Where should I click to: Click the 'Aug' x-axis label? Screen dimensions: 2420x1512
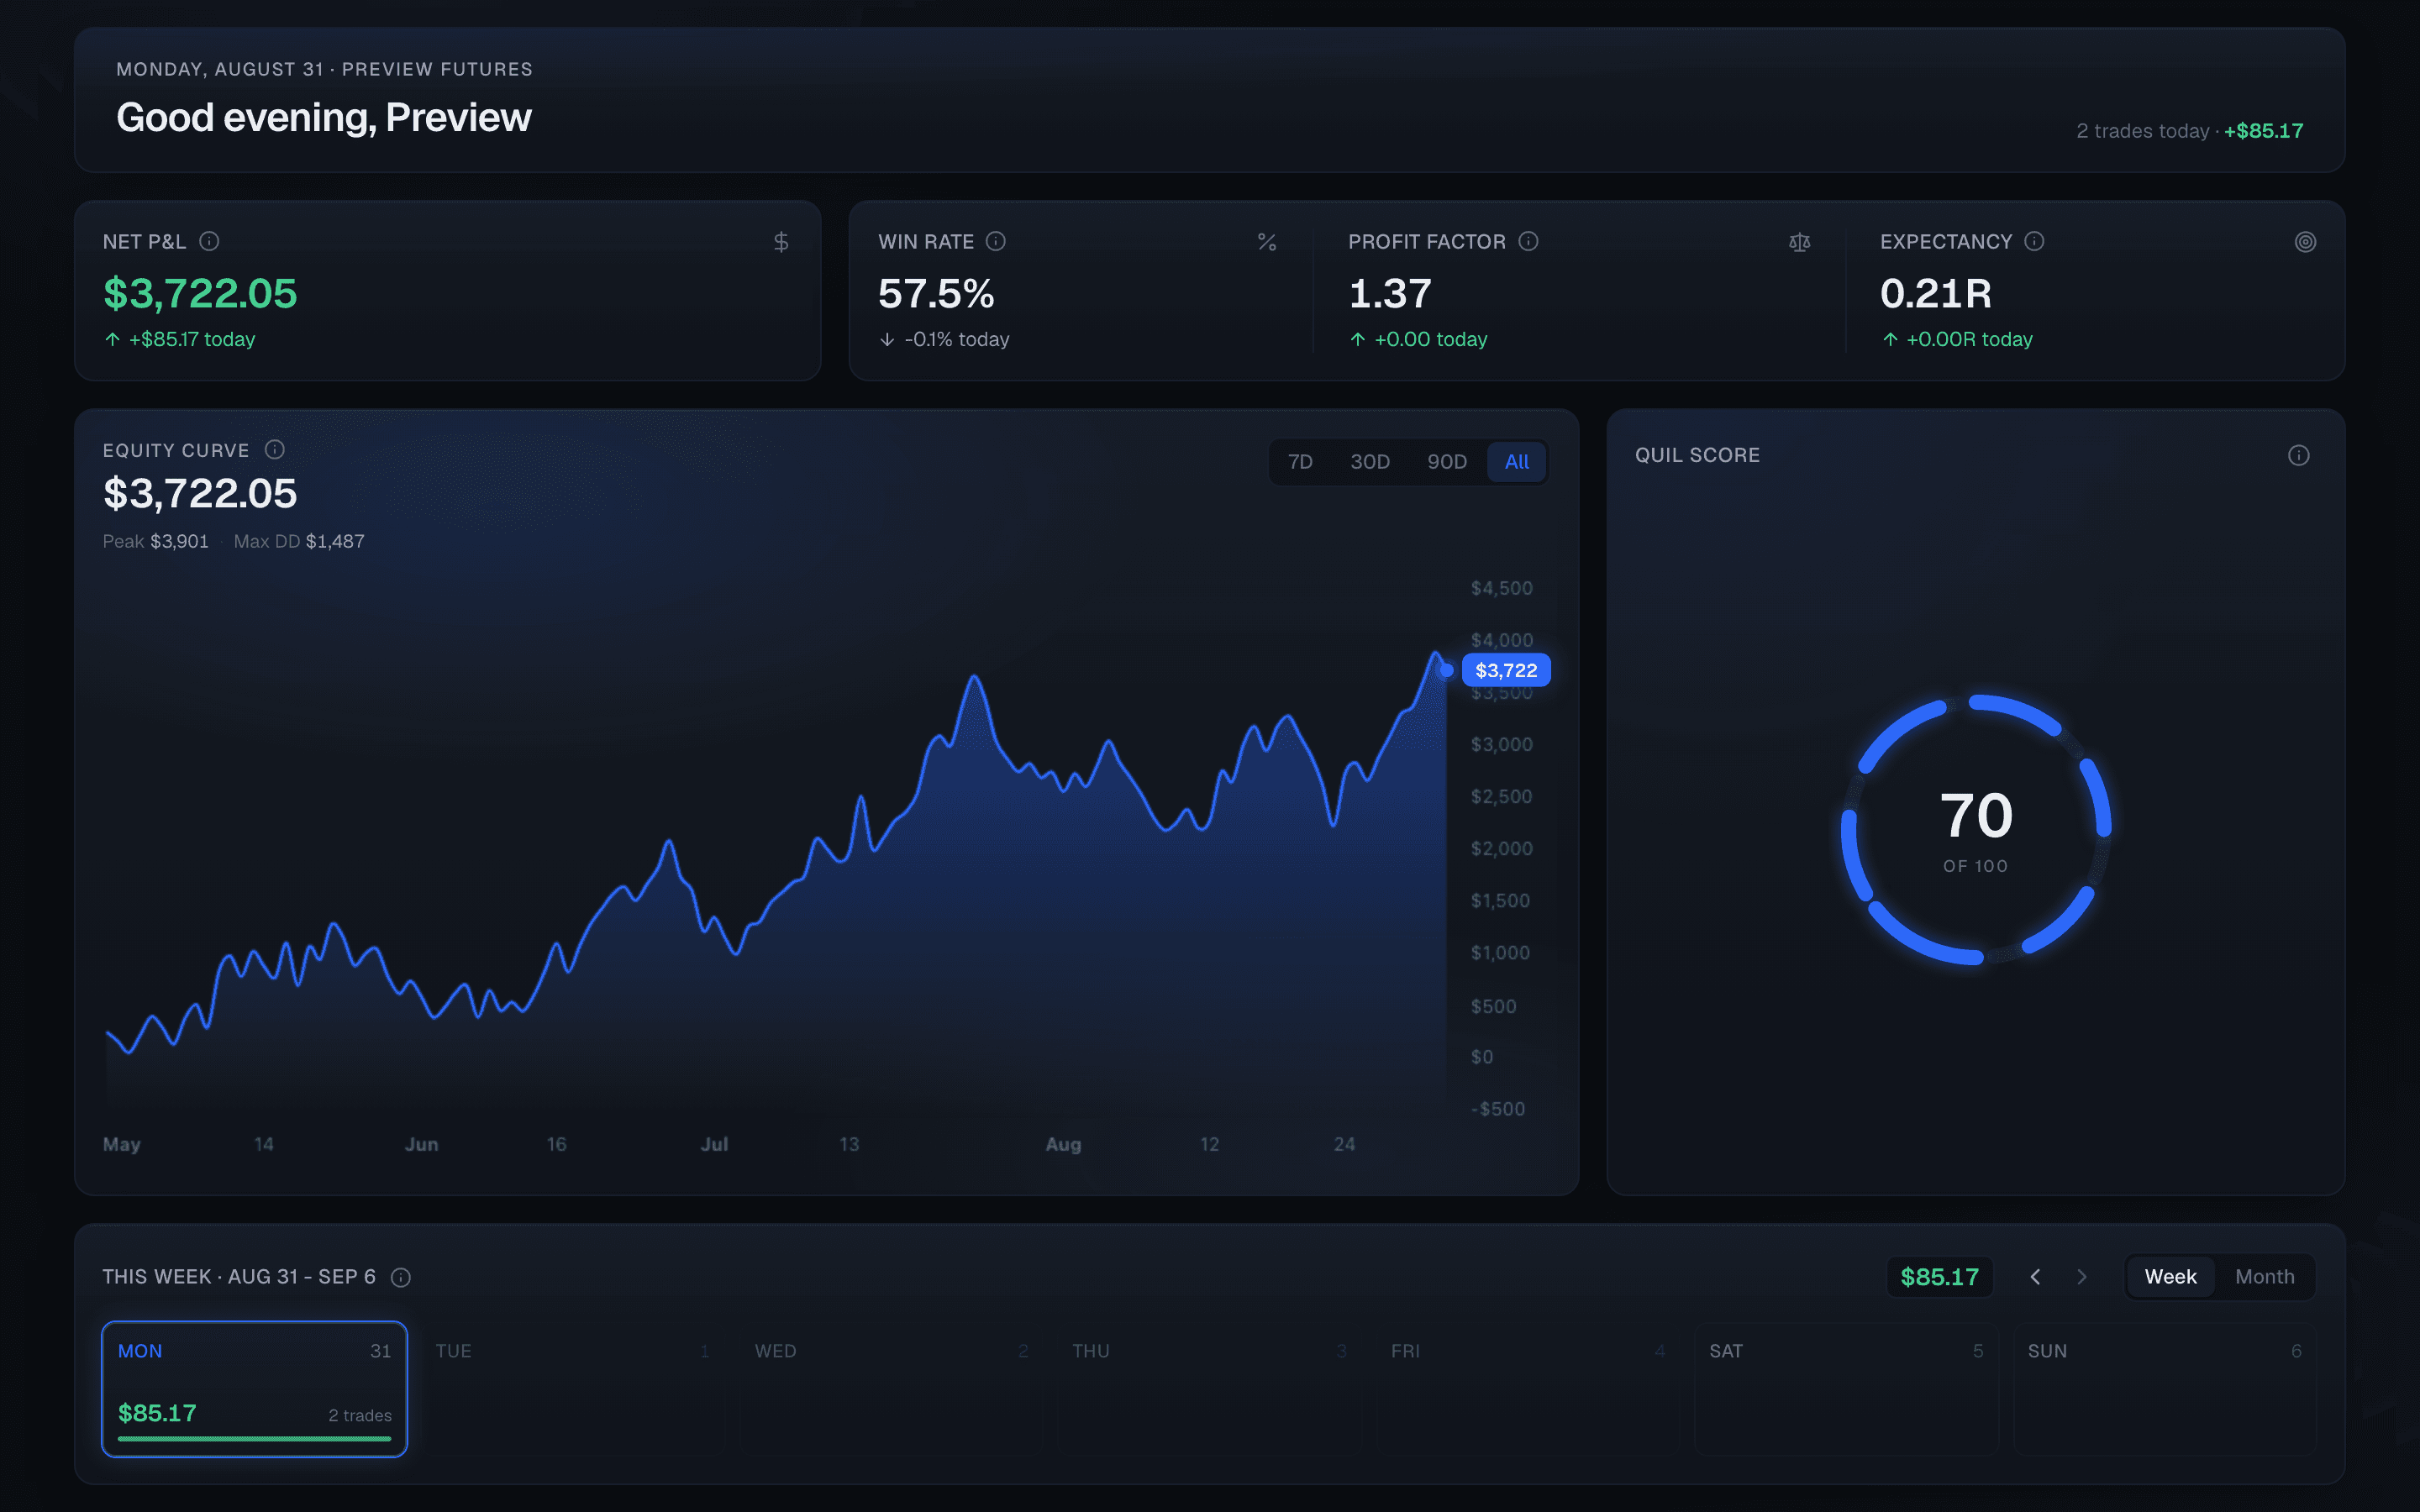point(1063,1144)
